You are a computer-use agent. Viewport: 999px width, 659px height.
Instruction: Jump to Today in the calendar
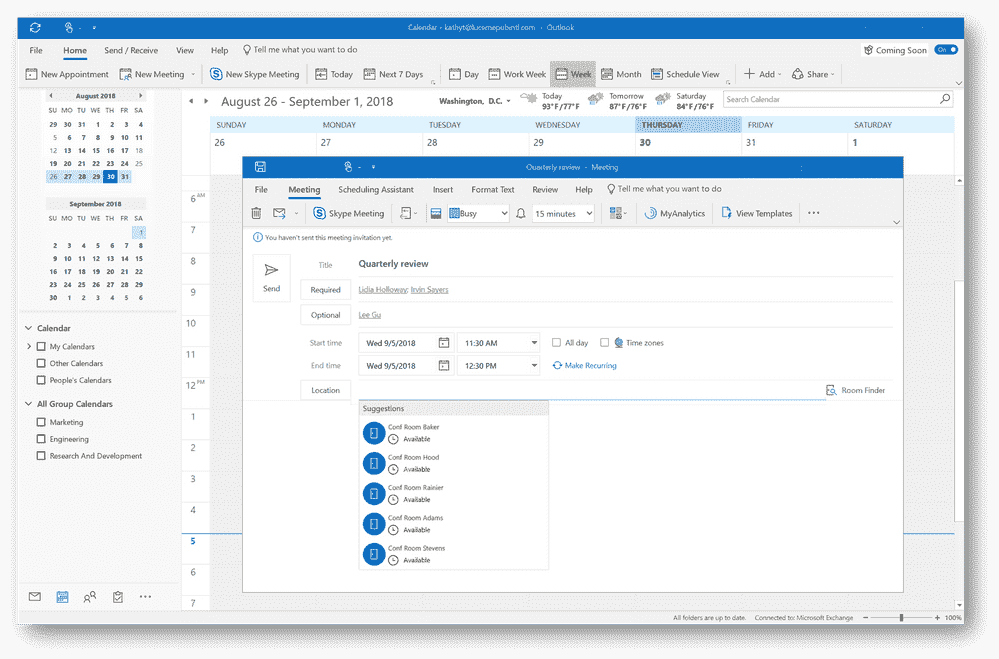[334, 75]
